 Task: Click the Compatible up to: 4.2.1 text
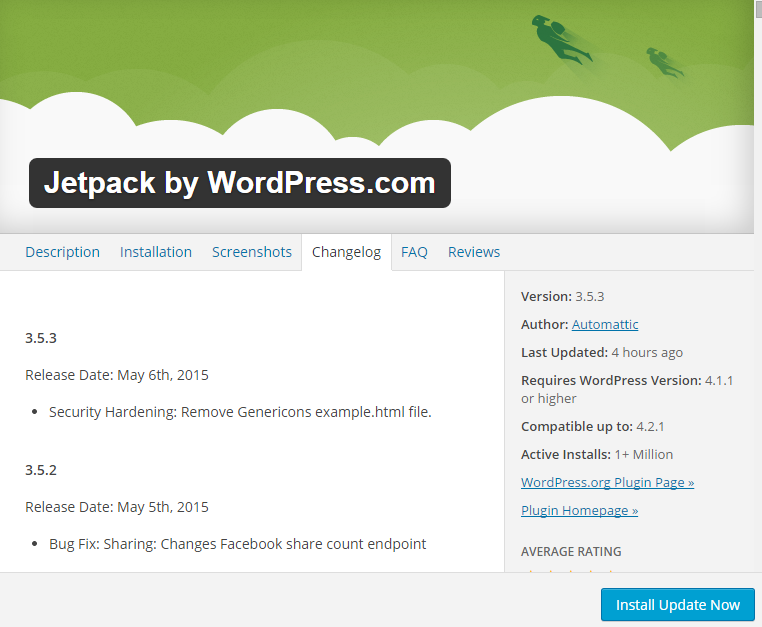(592, 426)
